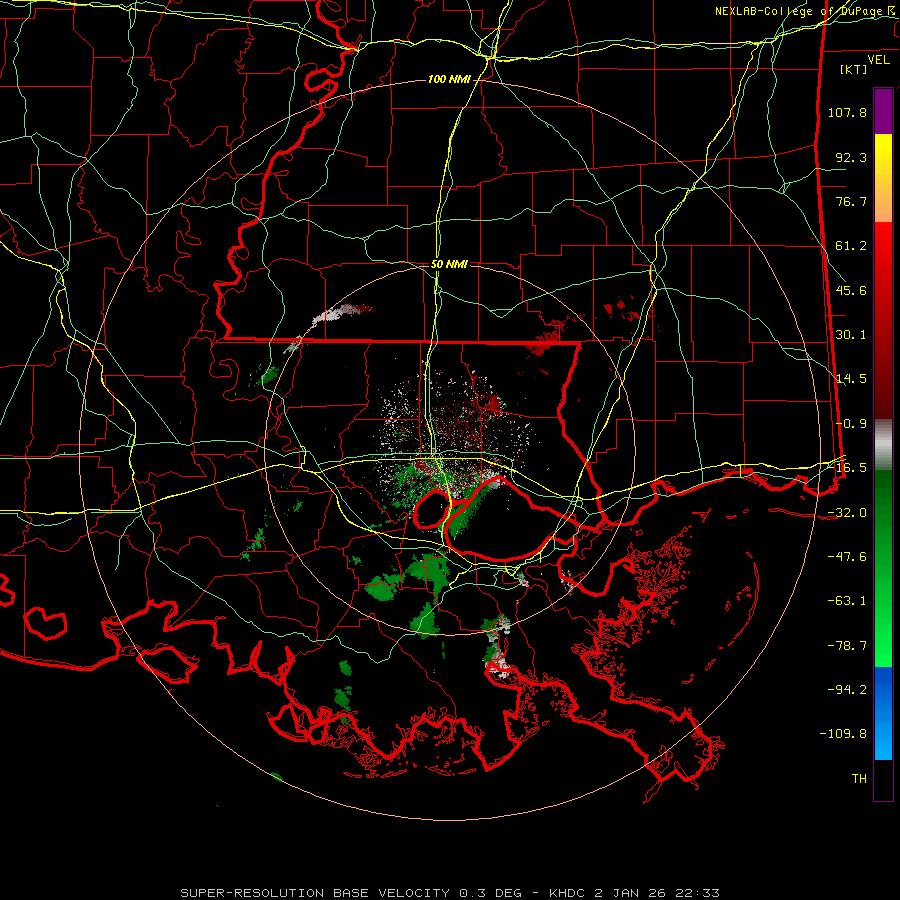Image resolution: width=900 pixels, height=900 pixels.
Task: Click the "TH" threshold label
Action: [x=859, y=779]
